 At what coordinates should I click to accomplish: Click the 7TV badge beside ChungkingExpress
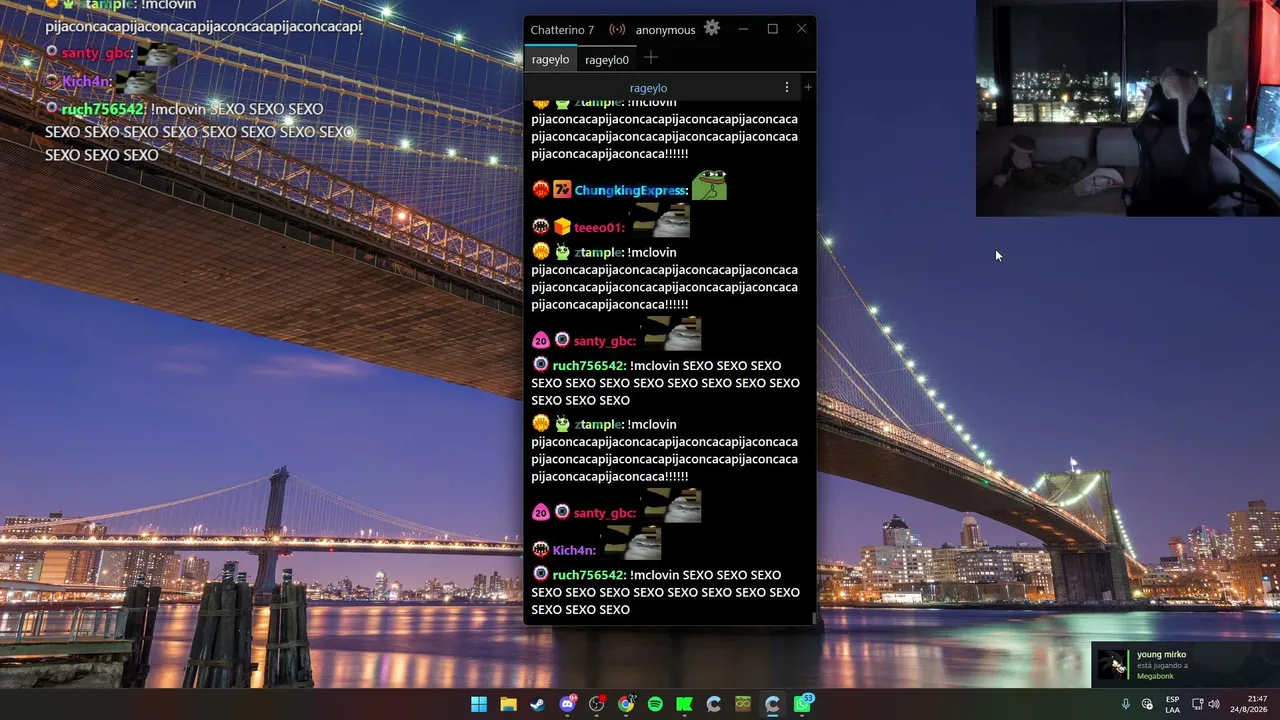click(x=562, y=190)
